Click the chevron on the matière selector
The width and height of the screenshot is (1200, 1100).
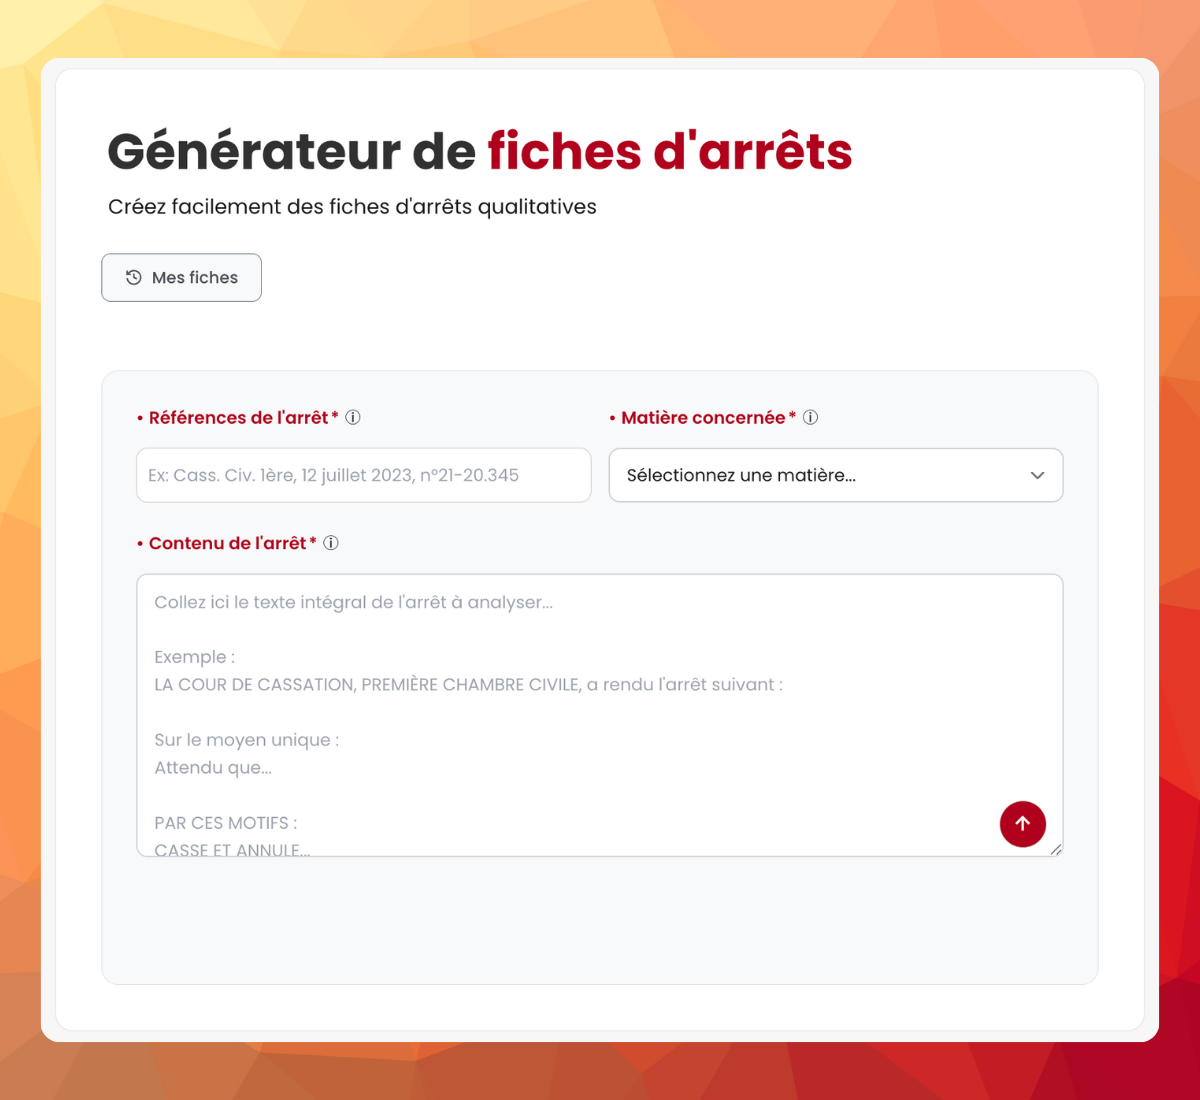pos(1037,475)
